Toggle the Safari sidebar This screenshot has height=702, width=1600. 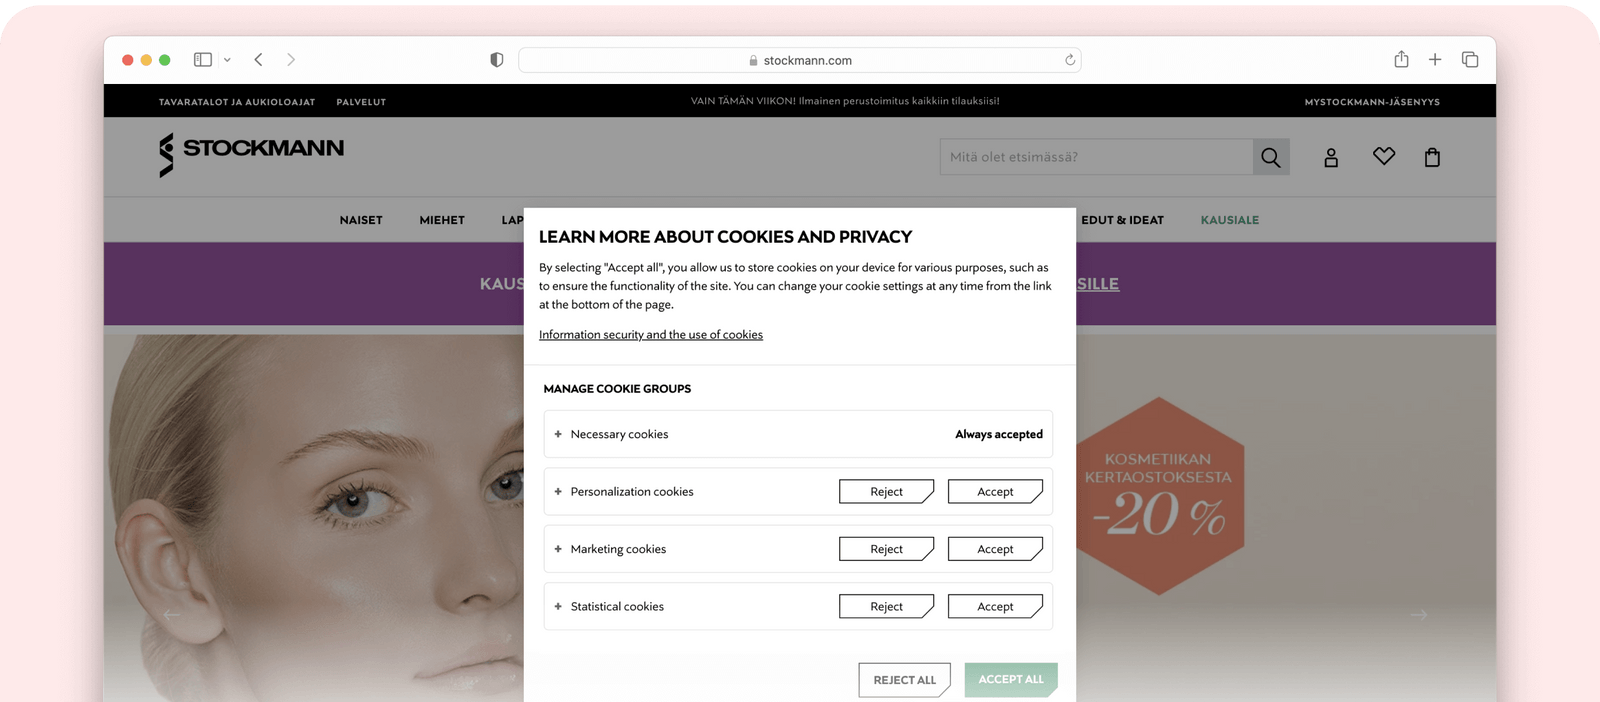tap(203, 60)
